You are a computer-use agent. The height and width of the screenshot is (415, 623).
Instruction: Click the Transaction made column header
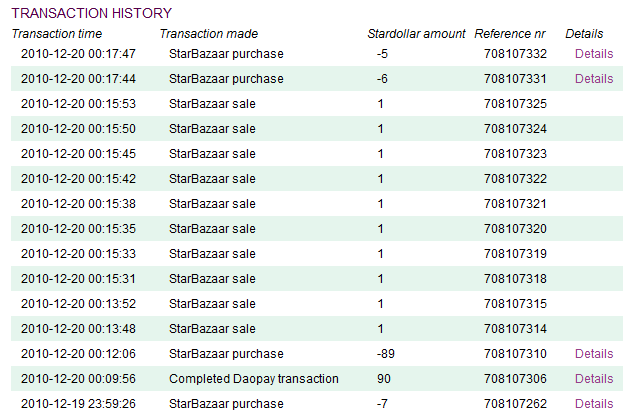point(209,34)
